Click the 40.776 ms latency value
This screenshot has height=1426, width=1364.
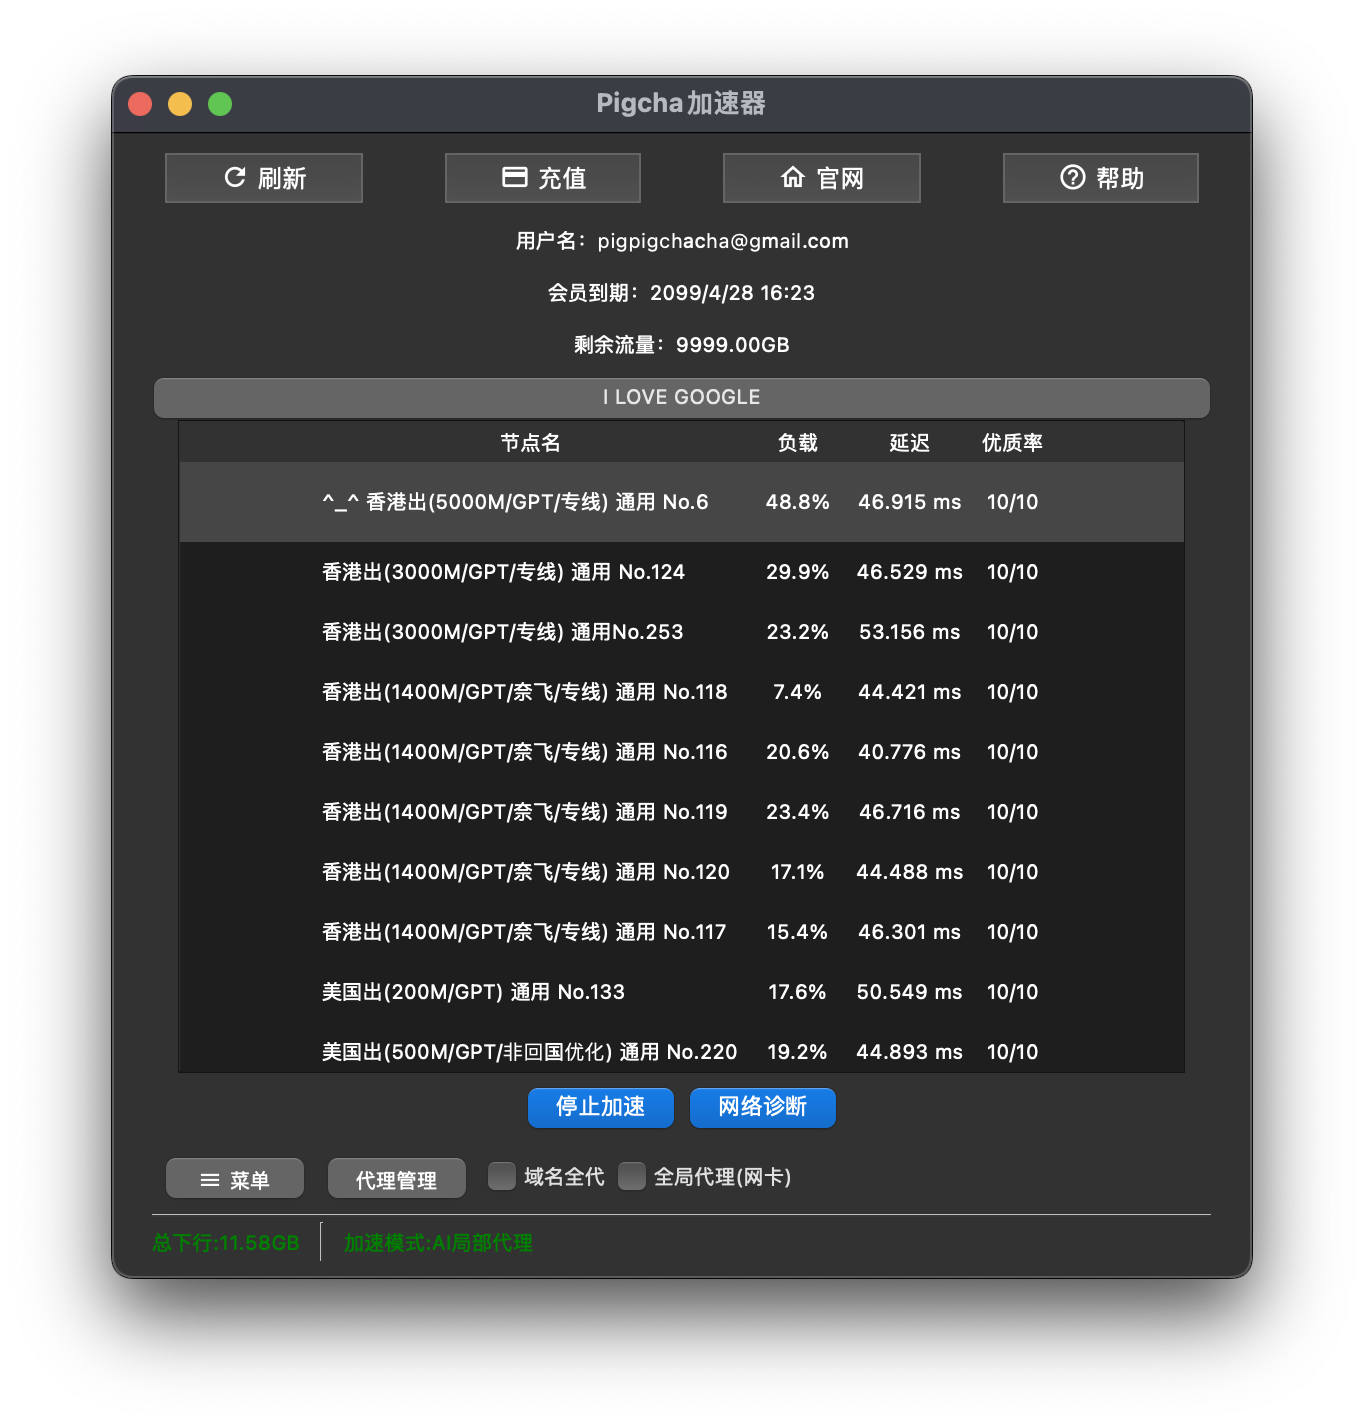910,752
